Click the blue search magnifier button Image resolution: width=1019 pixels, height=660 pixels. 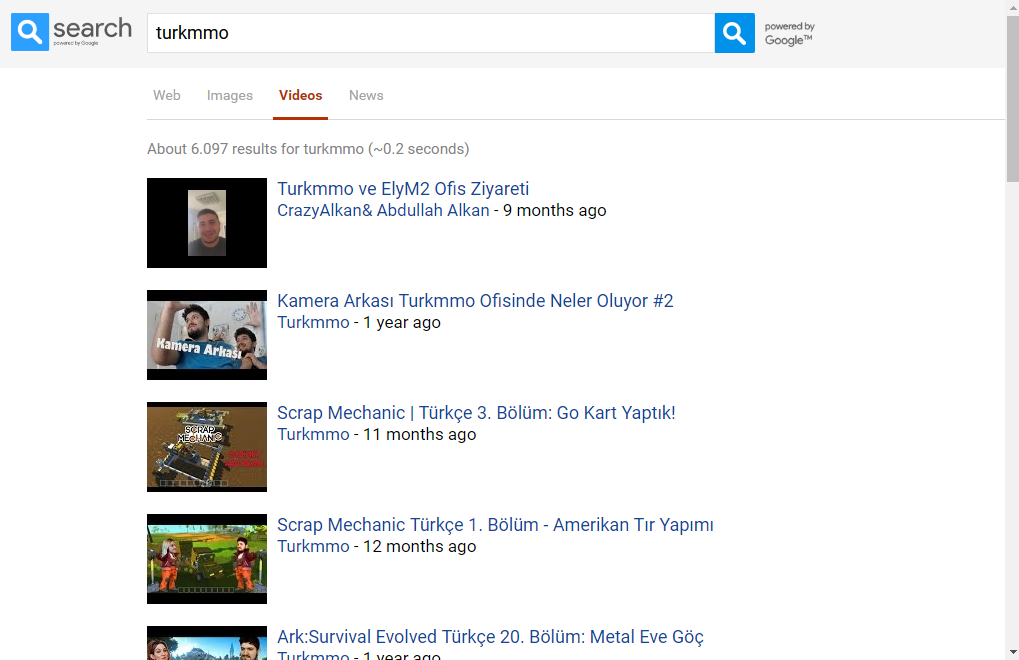point(734,33)
